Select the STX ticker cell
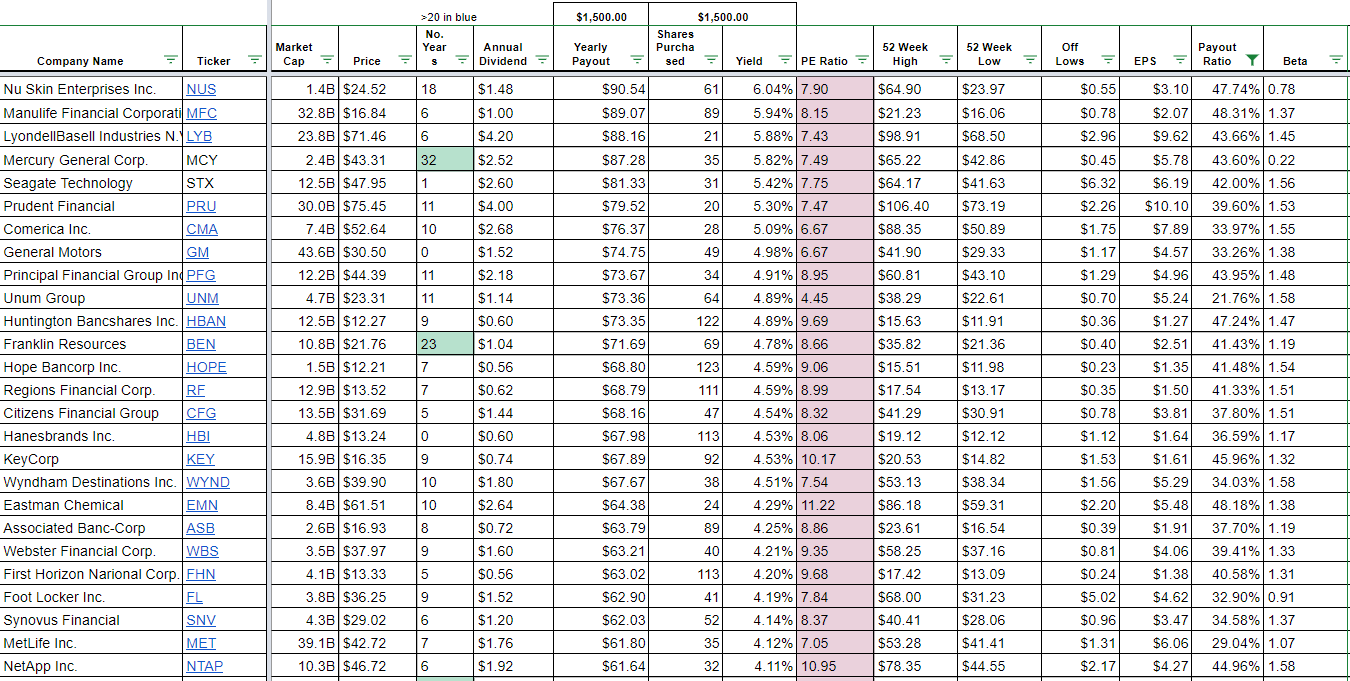This screenshot has width=1350, height=681. 227,183
